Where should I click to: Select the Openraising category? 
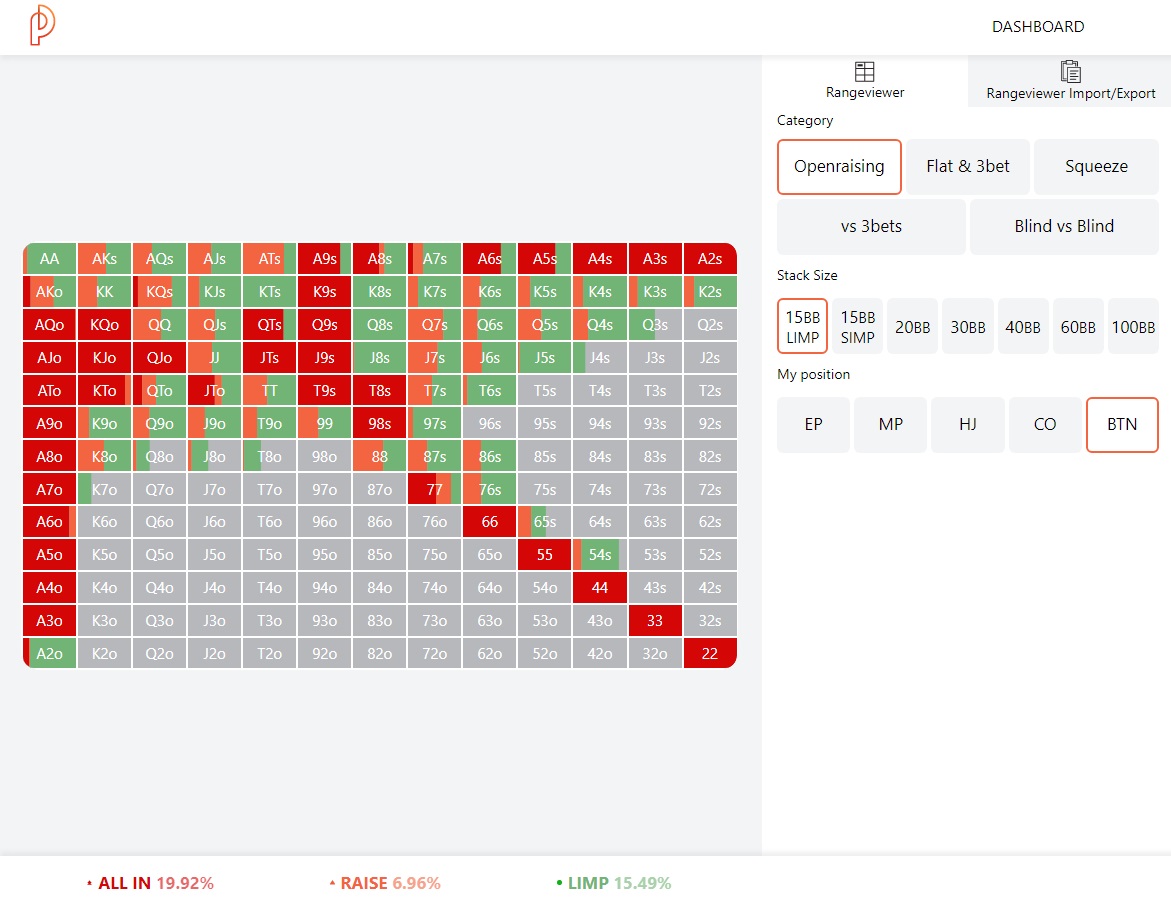(839, 167)
